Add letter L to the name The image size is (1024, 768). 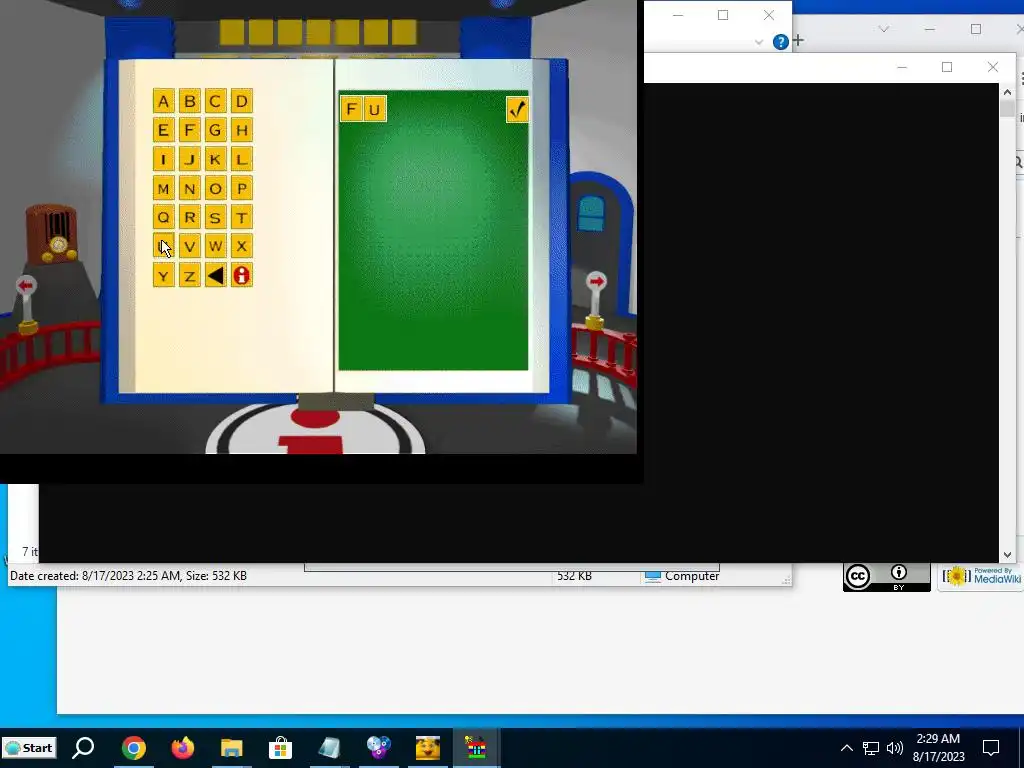[x=242, y=159]
